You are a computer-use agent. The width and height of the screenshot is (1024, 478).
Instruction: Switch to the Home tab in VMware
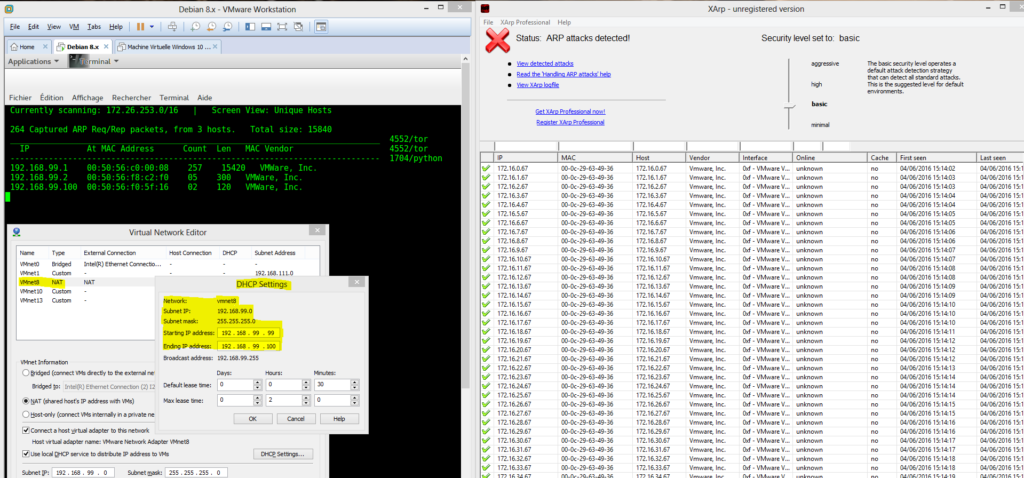(27, 47)
